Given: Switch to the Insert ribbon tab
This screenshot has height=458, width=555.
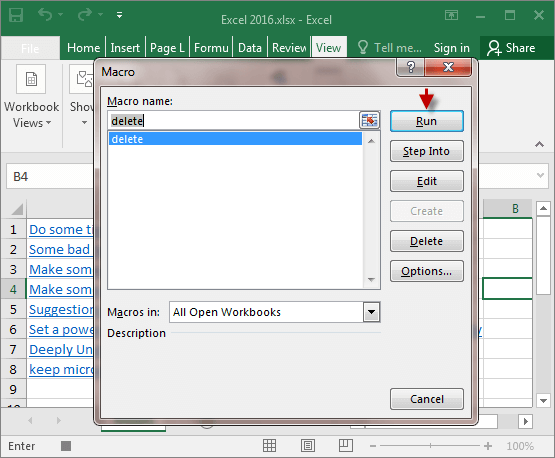Looking at the screenshot, I should coord(125,48).
